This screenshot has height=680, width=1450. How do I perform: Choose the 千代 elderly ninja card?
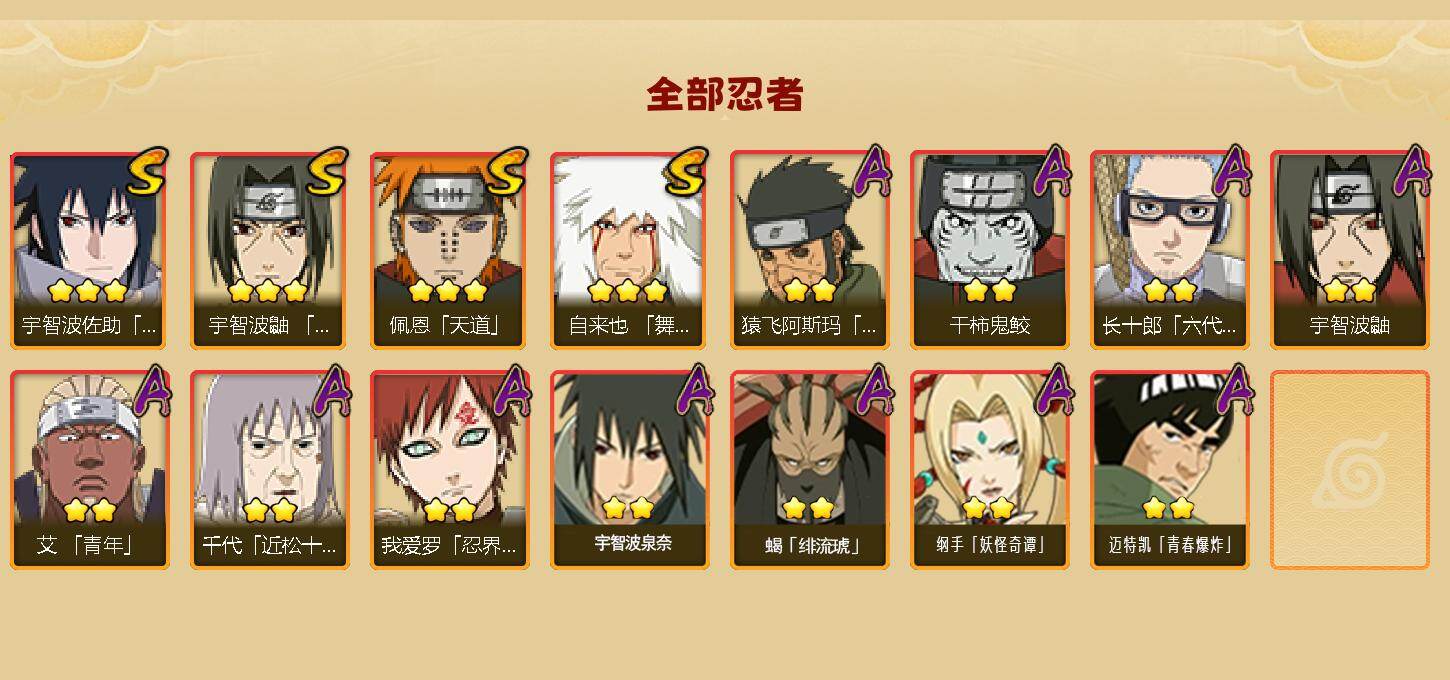coord(270,470)
